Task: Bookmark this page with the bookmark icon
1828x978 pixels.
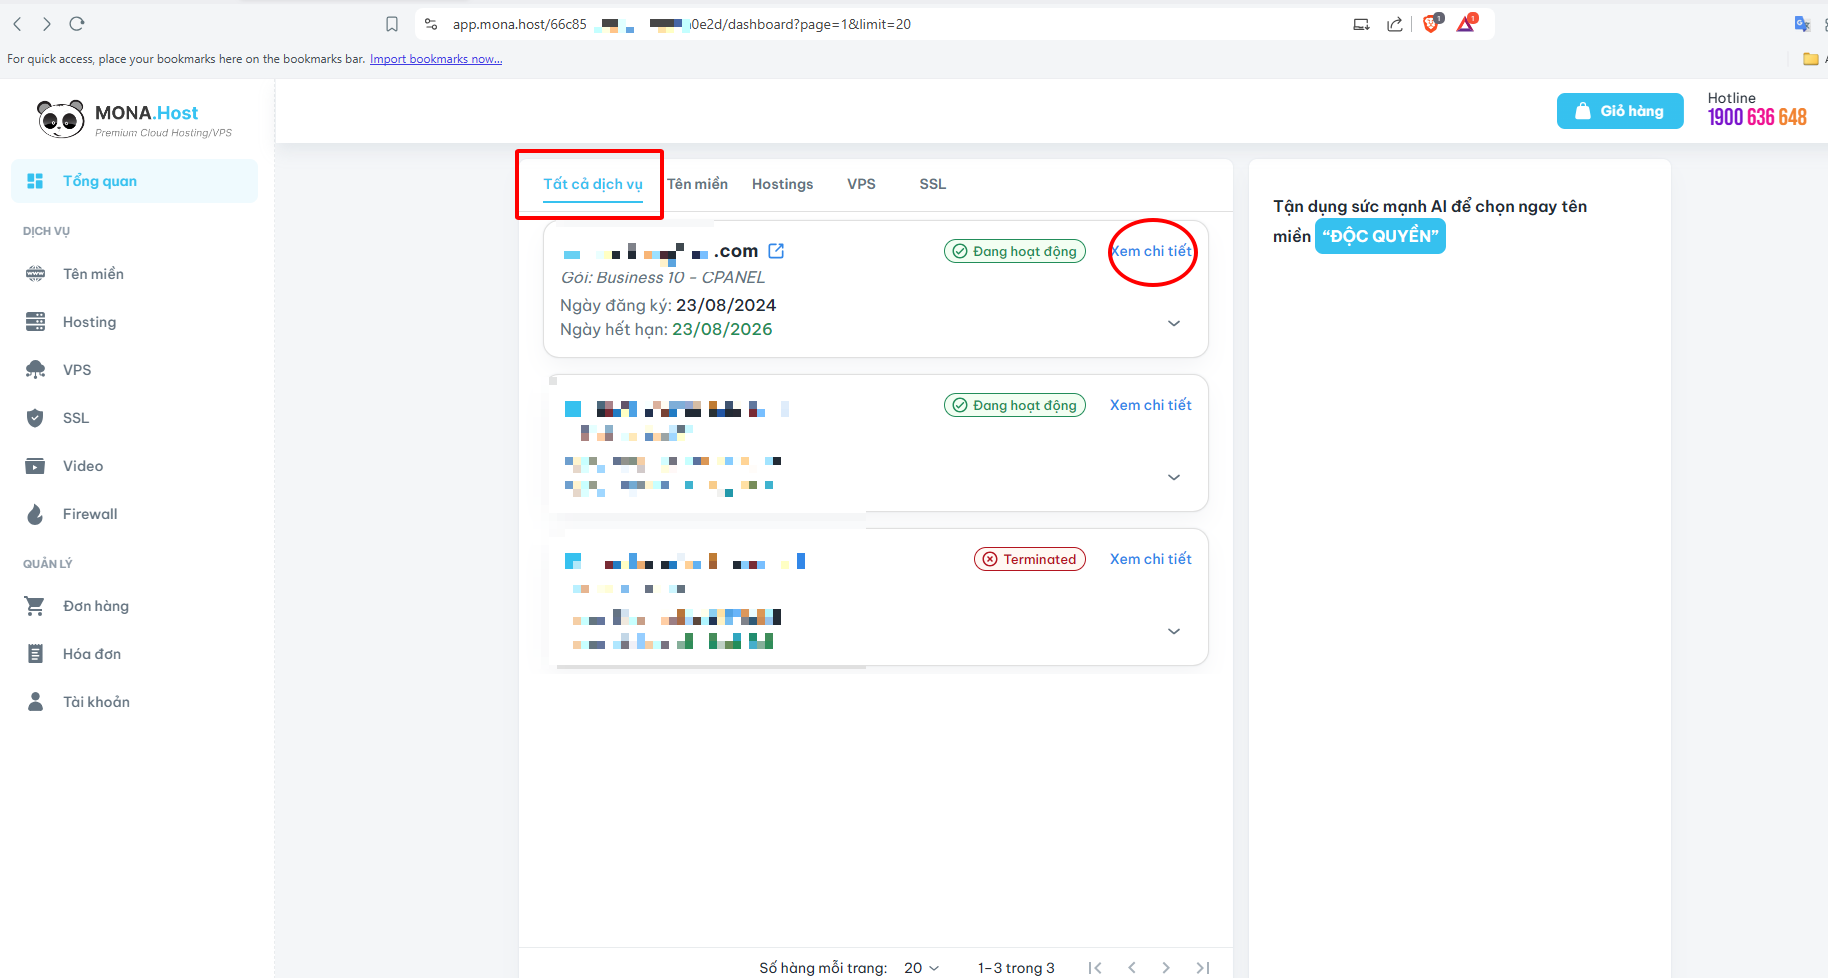Action: click(x=392, y=24)
